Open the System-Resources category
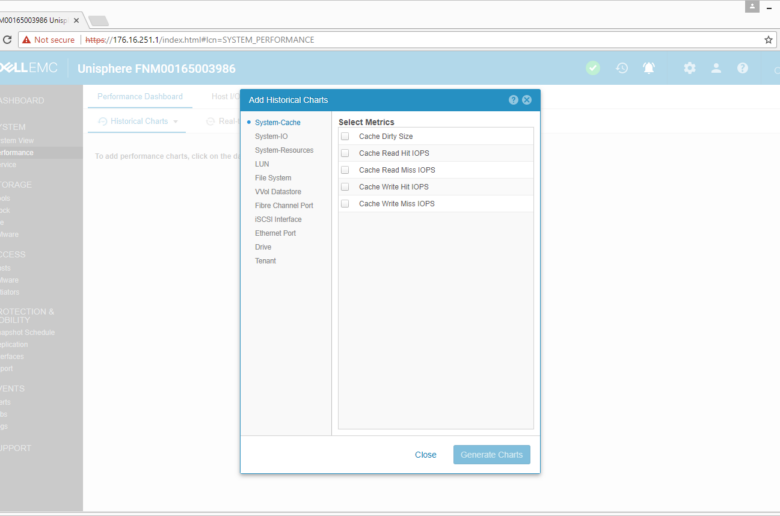Screen dimensions: 780x516 284,150
